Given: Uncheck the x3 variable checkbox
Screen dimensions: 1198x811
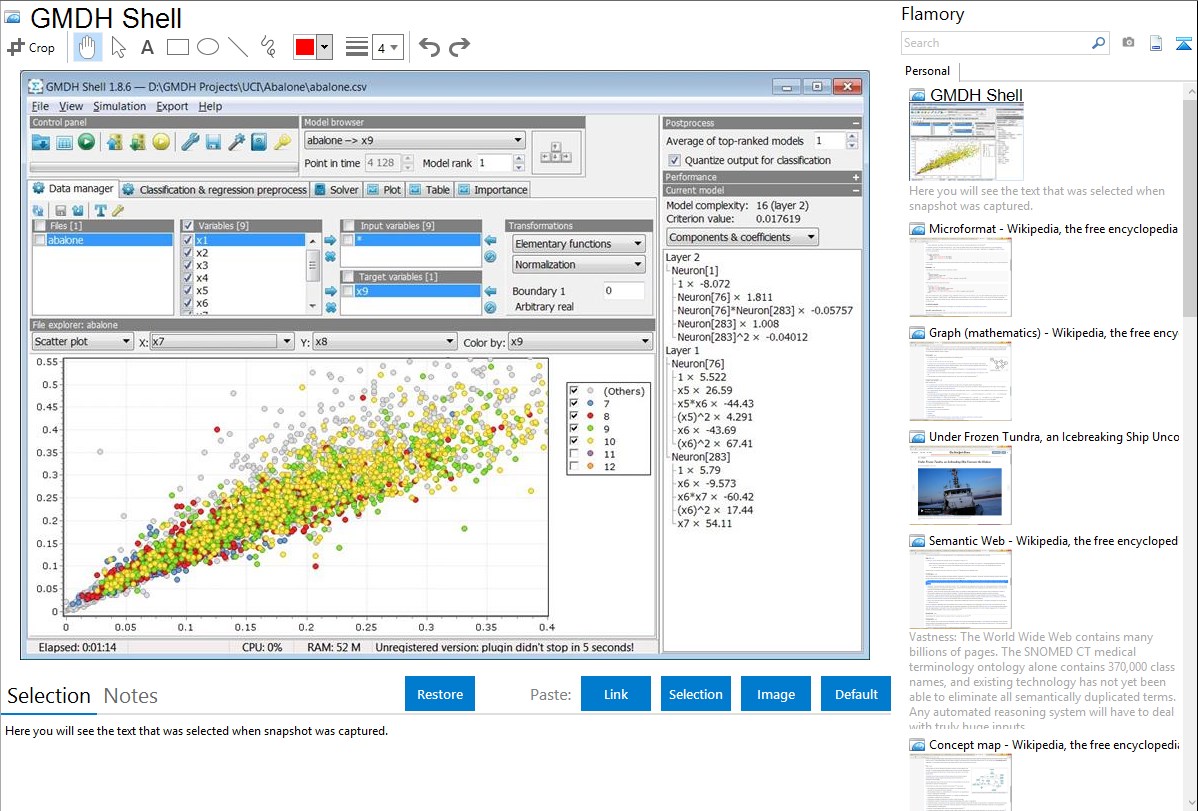Looking at the screenshot, I should (x=187, y=265).
